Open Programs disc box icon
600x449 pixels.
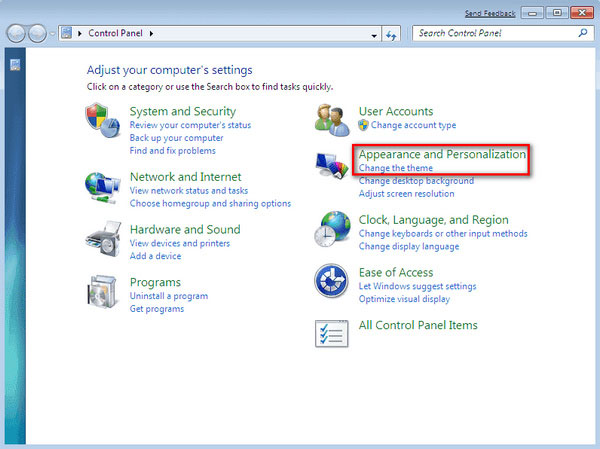click(x=102, y=292)
